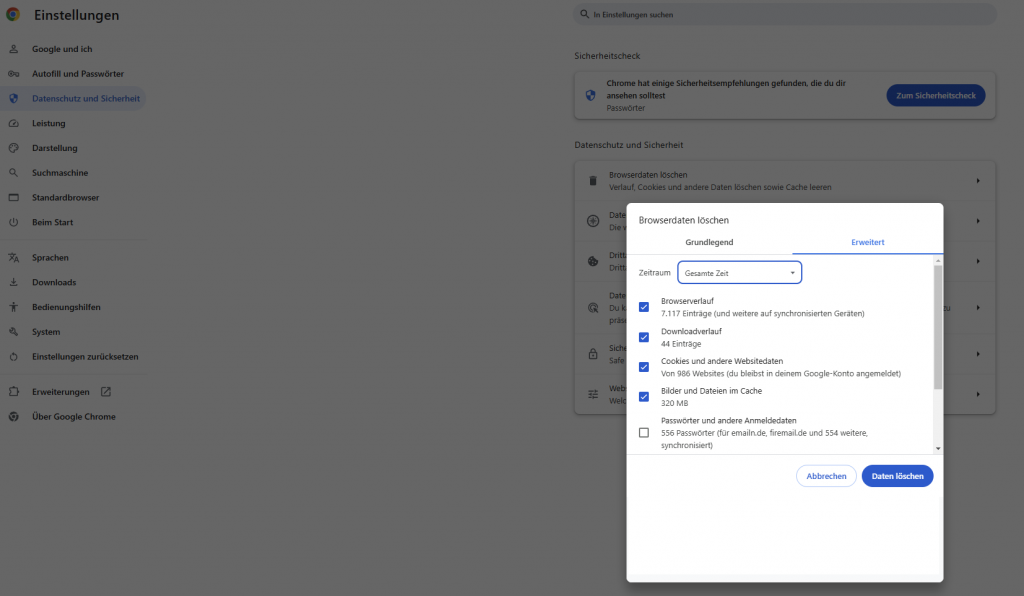Expand the Sicherheit row via its chevron

pyautogui.click(x=977, y=352)
